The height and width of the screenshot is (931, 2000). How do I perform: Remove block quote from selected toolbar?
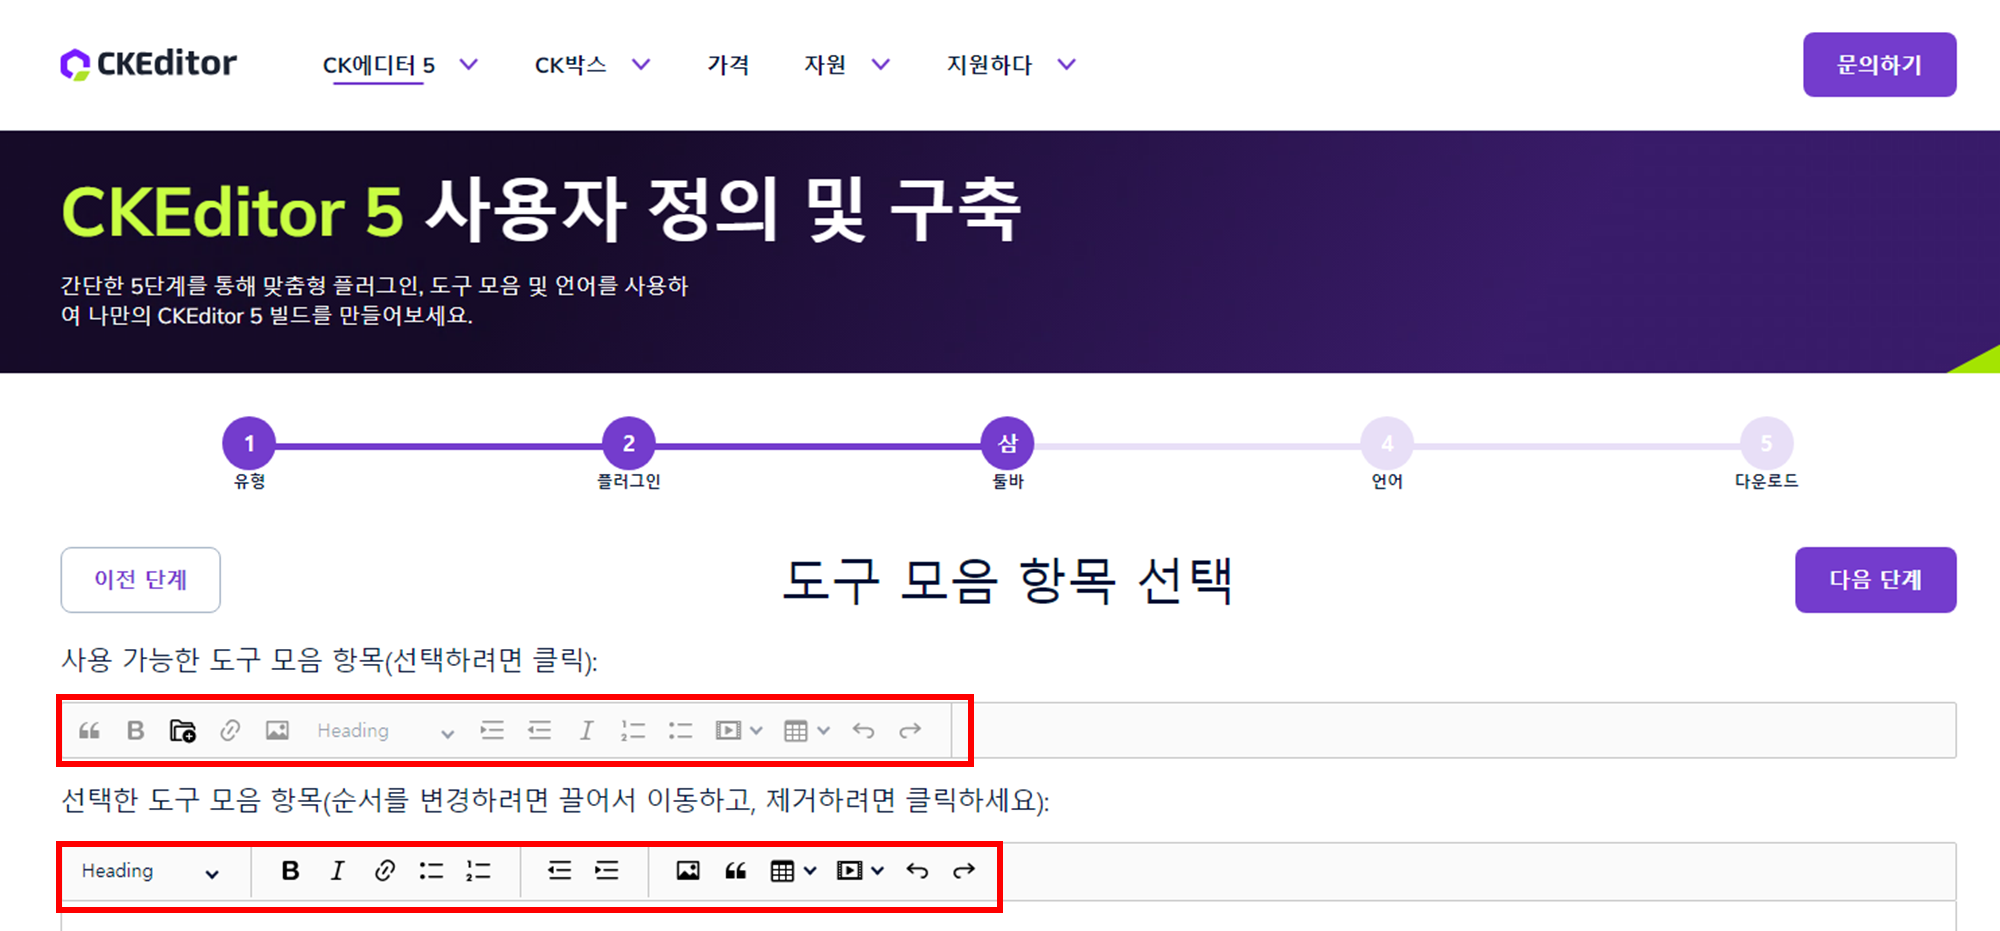(x=736, y=871)
